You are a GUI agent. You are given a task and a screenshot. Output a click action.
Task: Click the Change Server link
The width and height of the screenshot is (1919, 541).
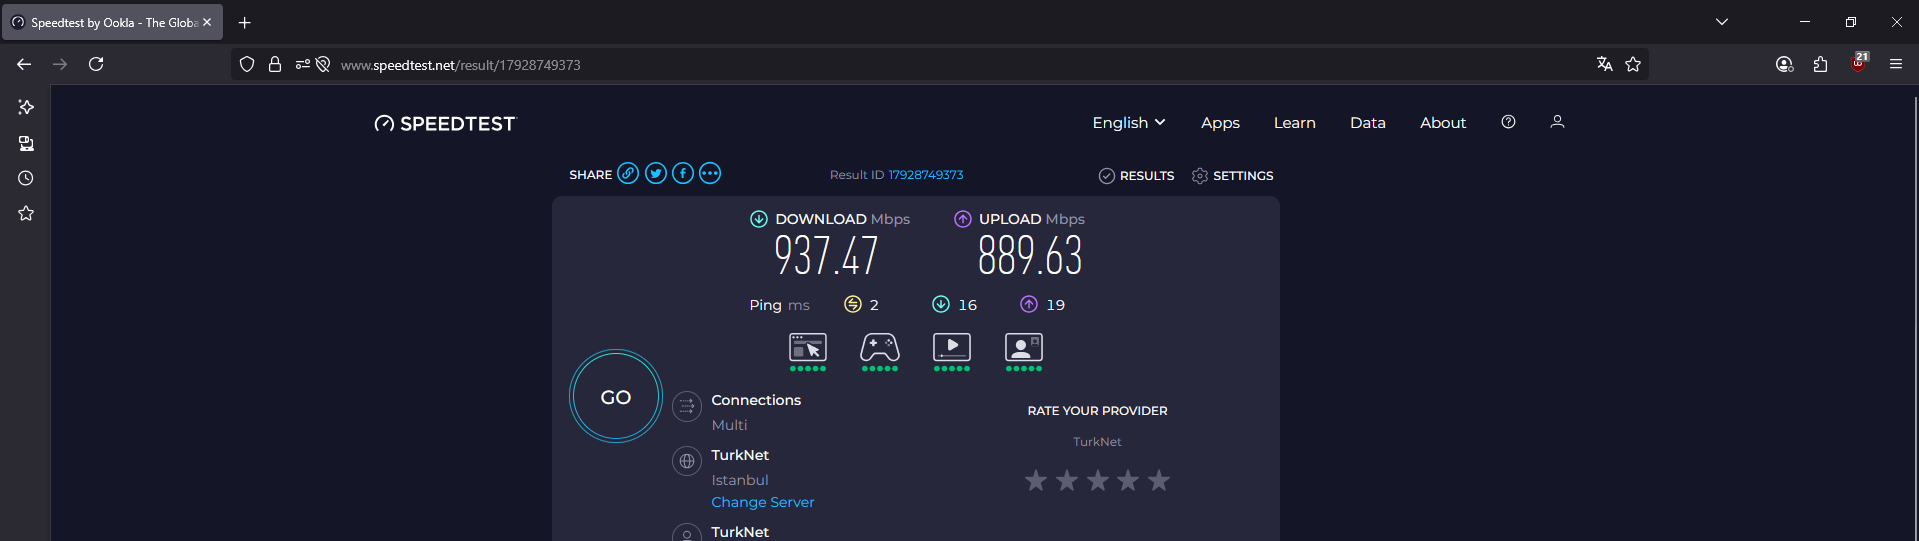(x=763, y=502)
